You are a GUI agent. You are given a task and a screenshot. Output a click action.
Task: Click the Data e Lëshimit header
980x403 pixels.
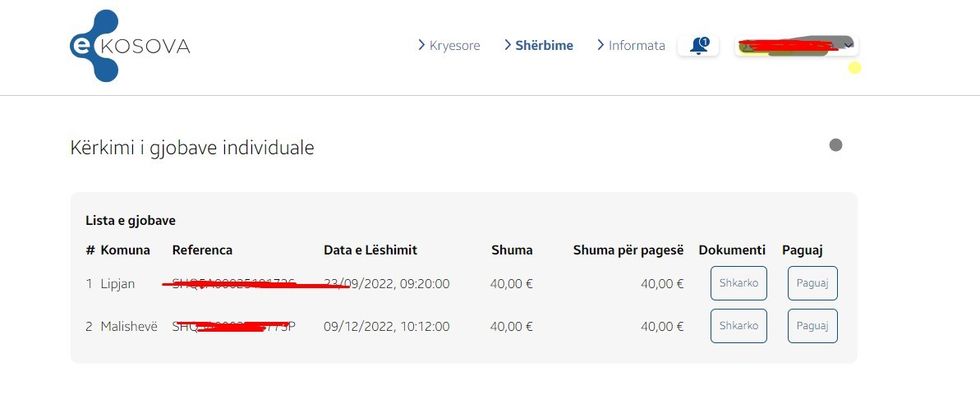pos(370,250)
